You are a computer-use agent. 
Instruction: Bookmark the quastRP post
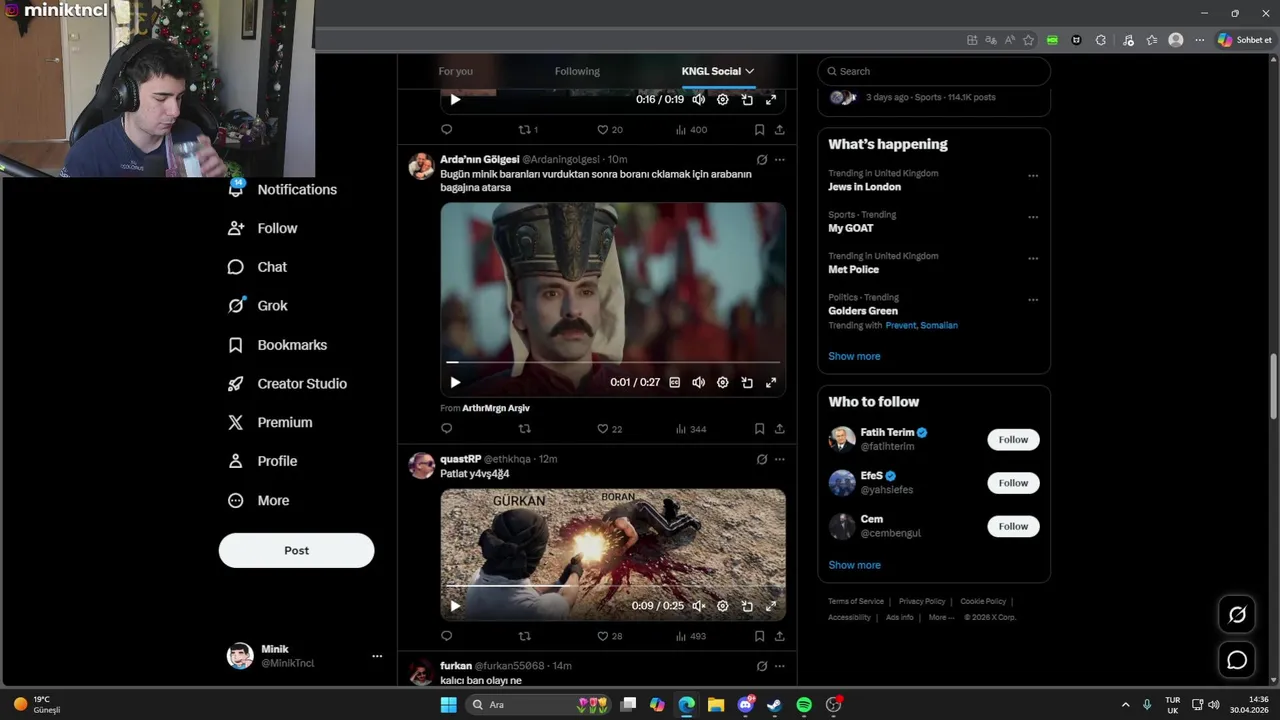[x=759, y=636]
